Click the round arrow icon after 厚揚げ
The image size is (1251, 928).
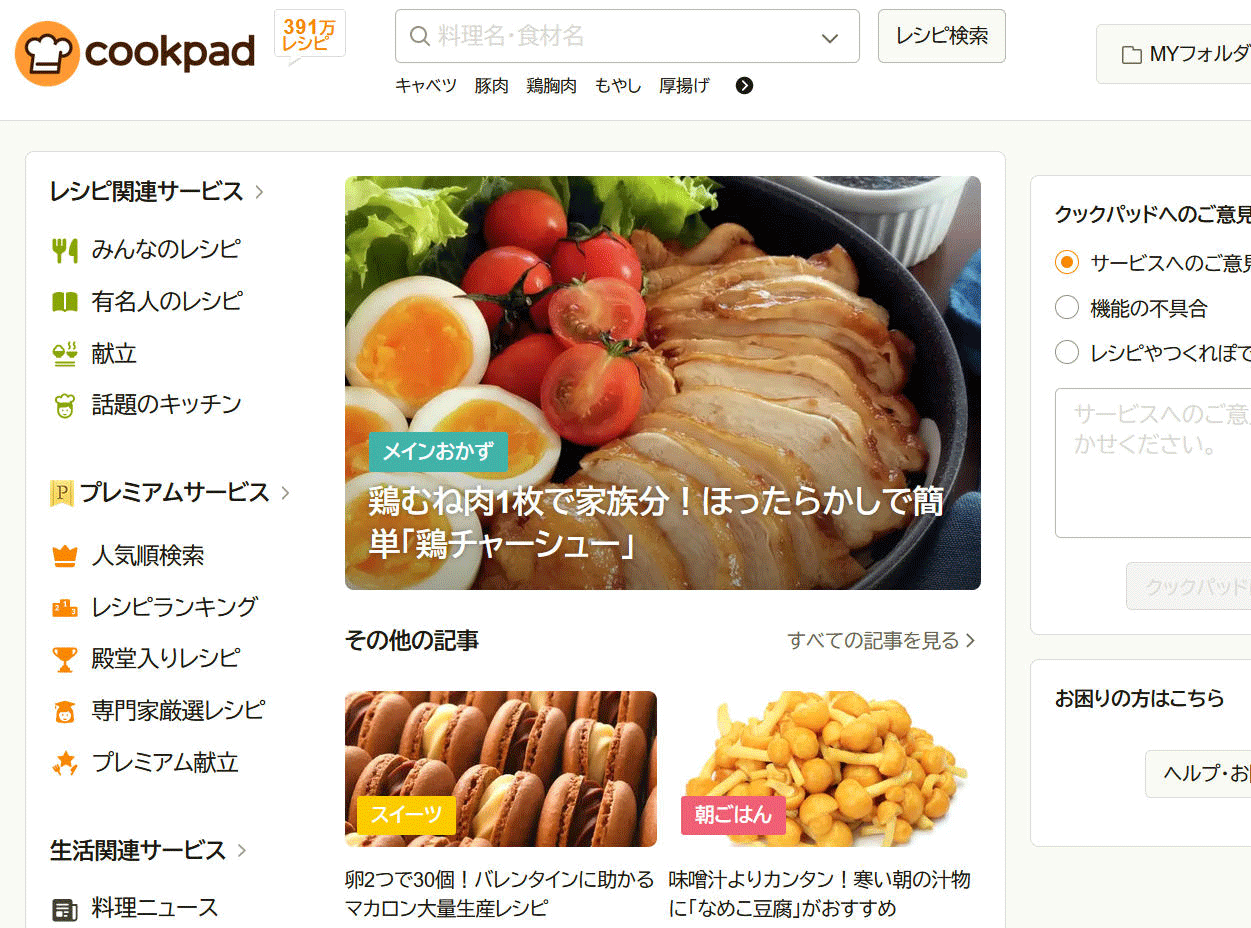pos(744,86)
